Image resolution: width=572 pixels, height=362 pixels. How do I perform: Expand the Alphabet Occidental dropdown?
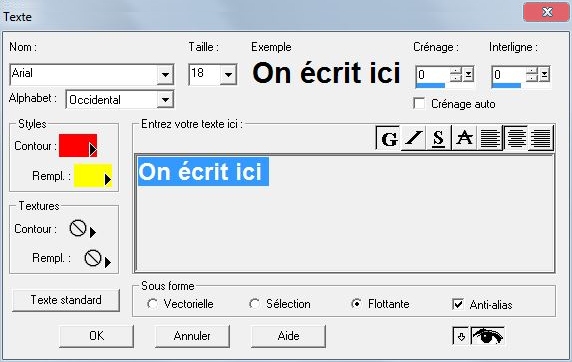coord(165,99)
